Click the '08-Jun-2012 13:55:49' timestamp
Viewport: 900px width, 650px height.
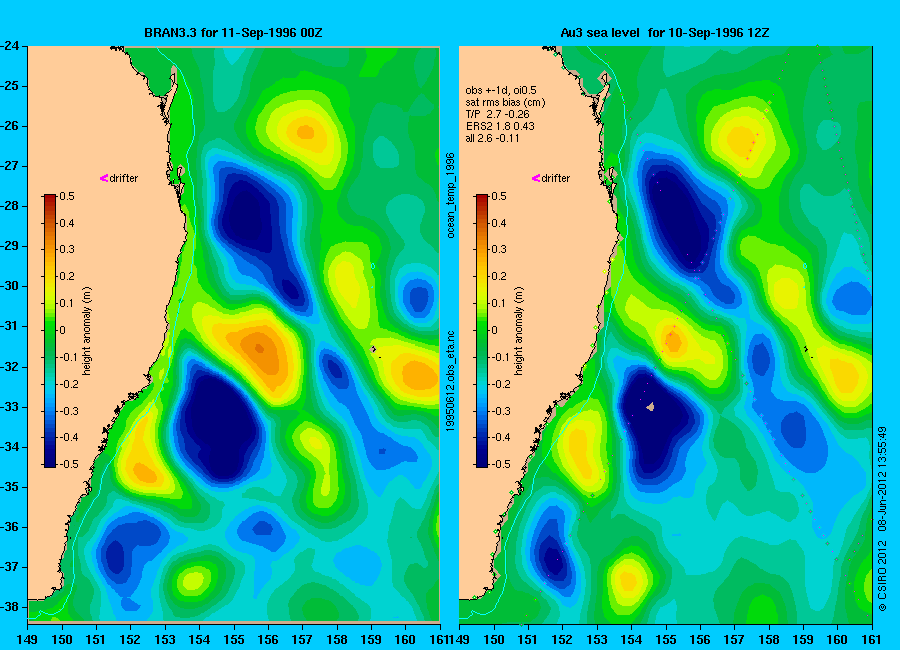click(x=882, y=479)
